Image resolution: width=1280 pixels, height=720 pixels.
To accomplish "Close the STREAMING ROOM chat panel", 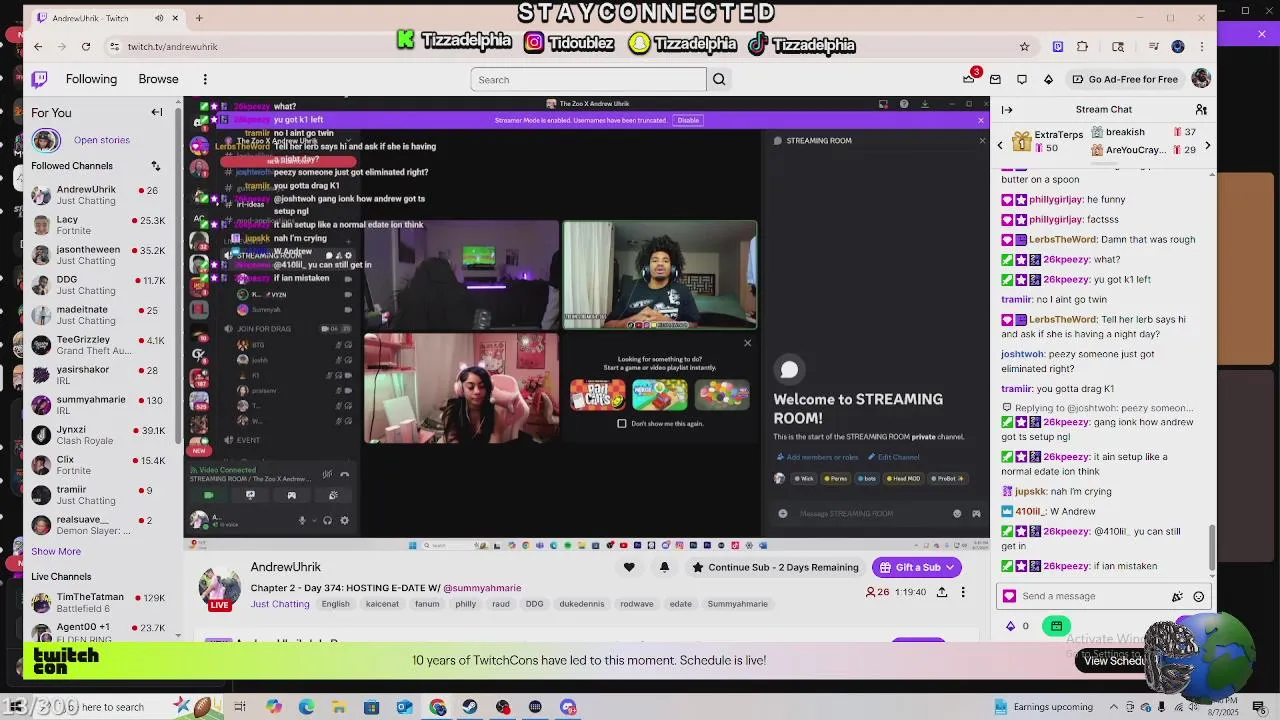I will pos(982,141).
